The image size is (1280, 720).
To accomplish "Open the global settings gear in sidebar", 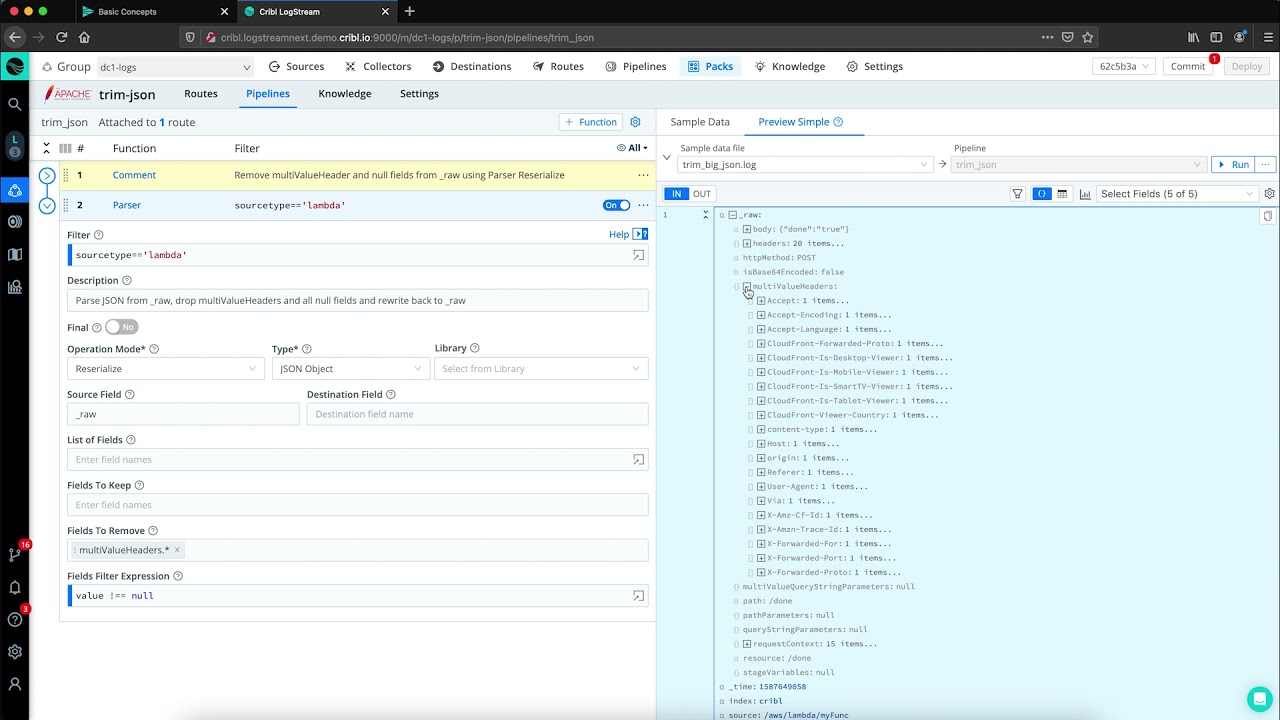I will point(15,652).
